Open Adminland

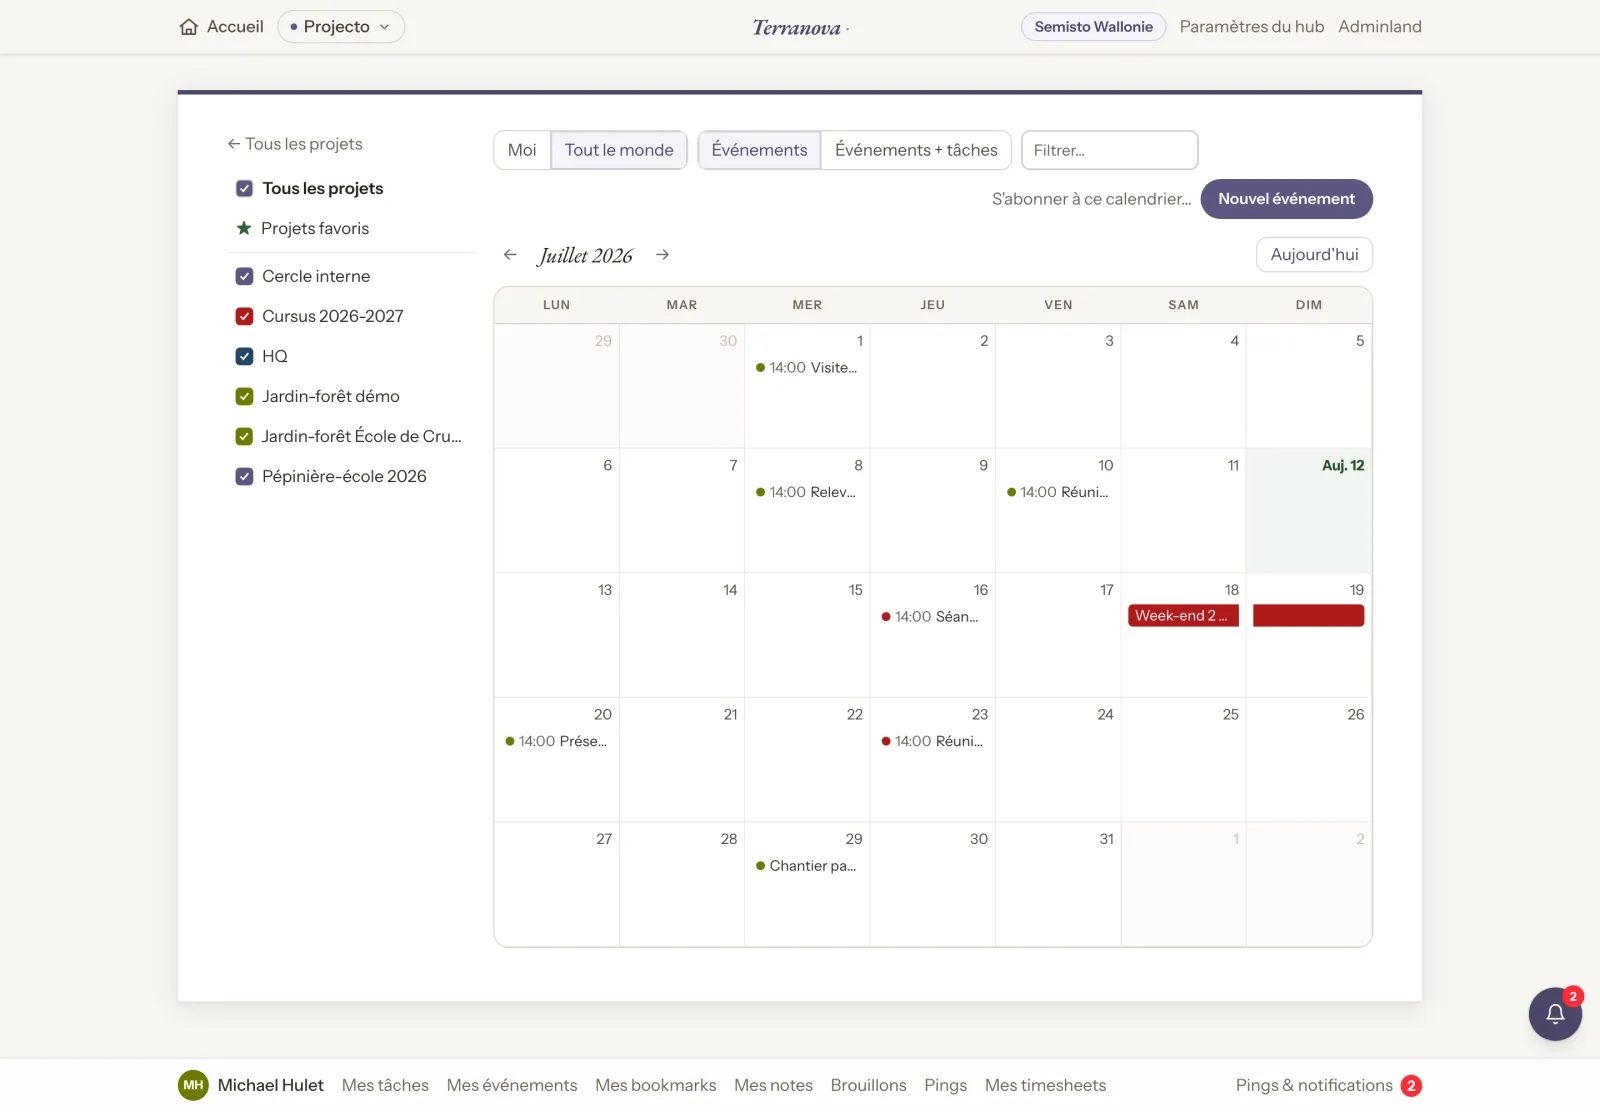click(x=1379, y=27)
